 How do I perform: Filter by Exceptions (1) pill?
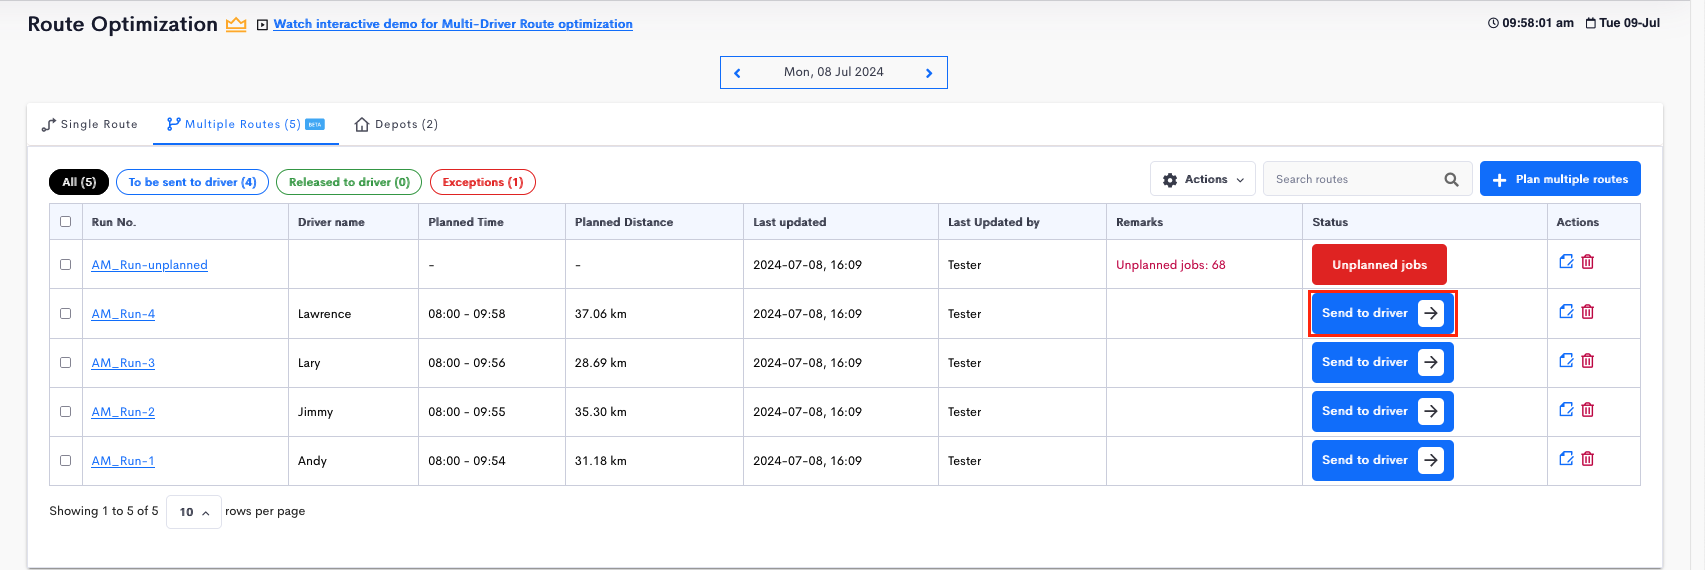[483, 182]
